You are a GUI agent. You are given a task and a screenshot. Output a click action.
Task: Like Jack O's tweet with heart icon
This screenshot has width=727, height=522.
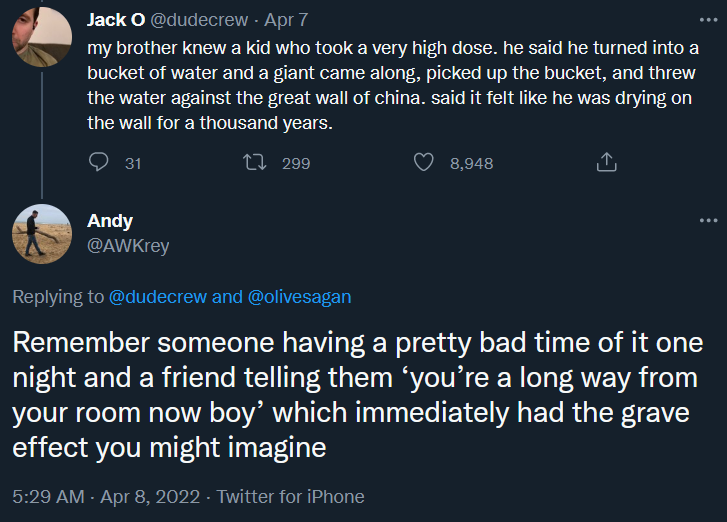point(424,163)
